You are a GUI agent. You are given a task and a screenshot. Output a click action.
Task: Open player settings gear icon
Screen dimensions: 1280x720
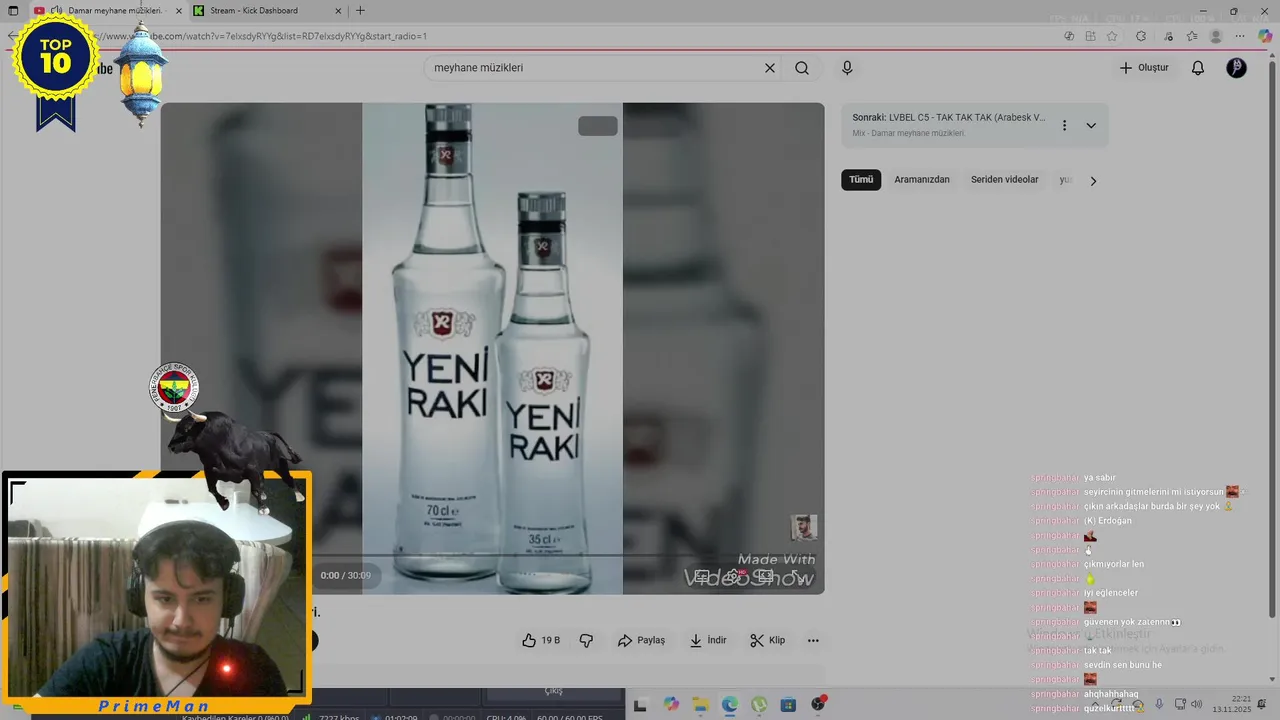733,576
